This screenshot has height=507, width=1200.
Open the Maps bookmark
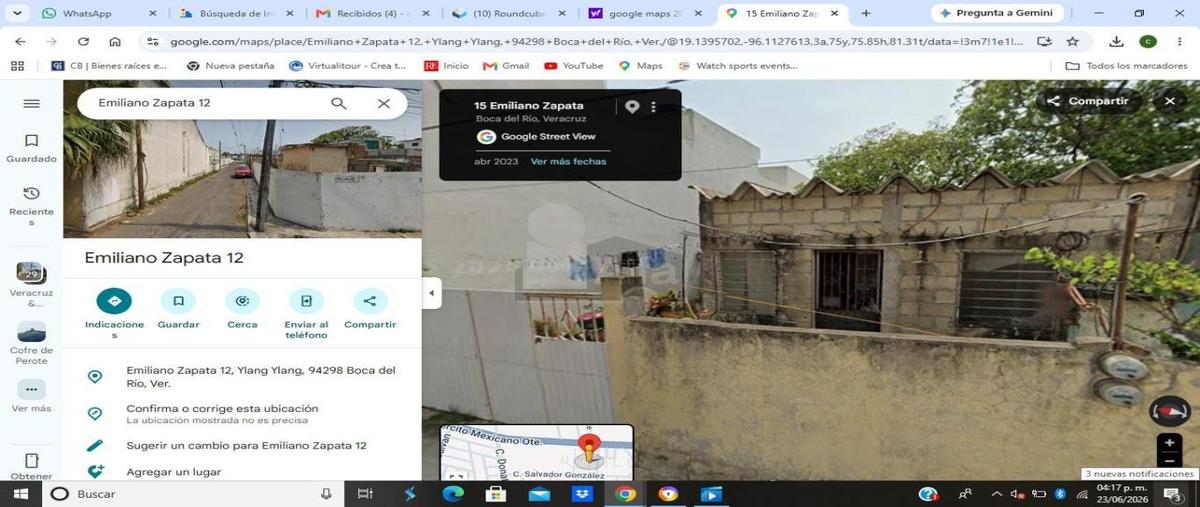coord(640,66)
